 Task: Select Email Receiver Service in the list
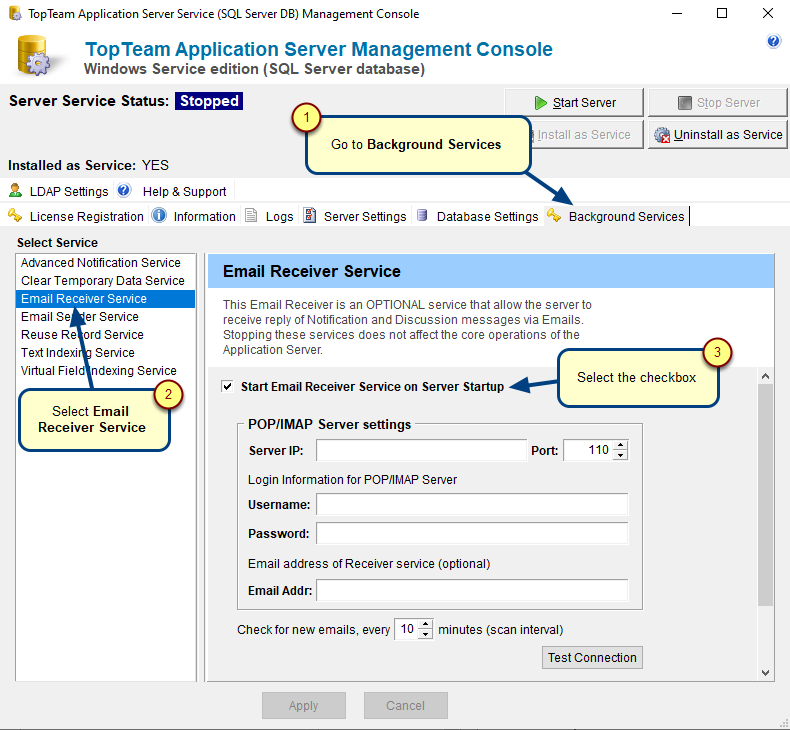[x=105, y=299]
